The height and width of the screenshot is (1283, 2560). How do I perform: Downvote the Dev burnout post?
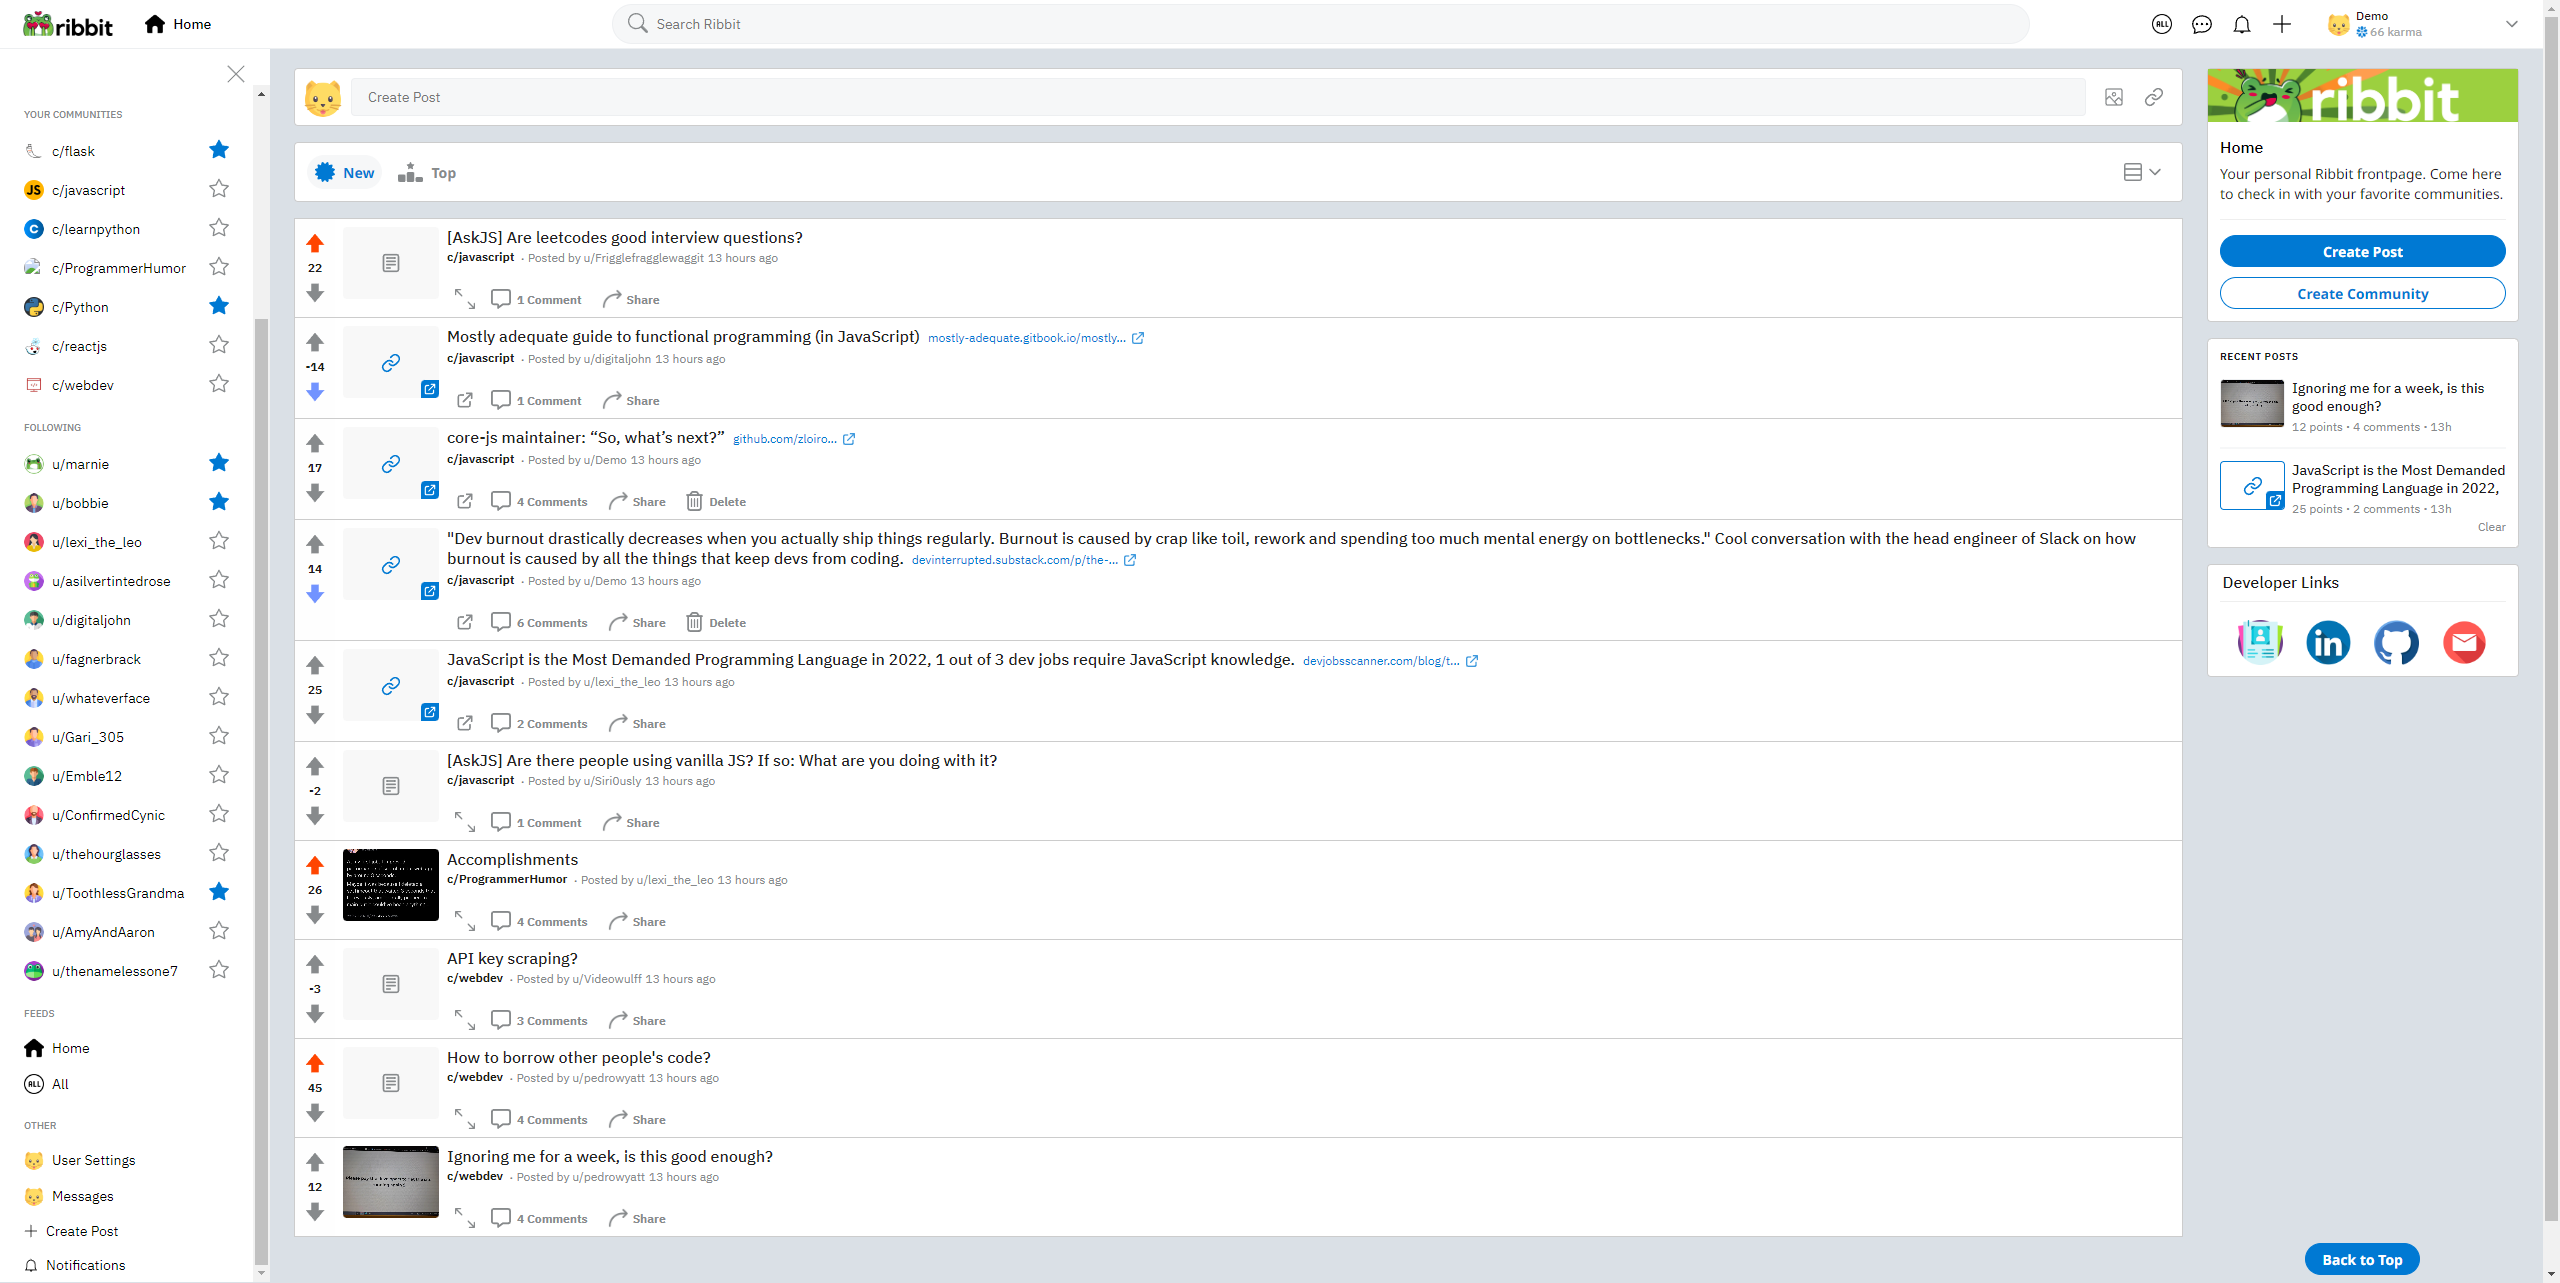pos(315,594)
